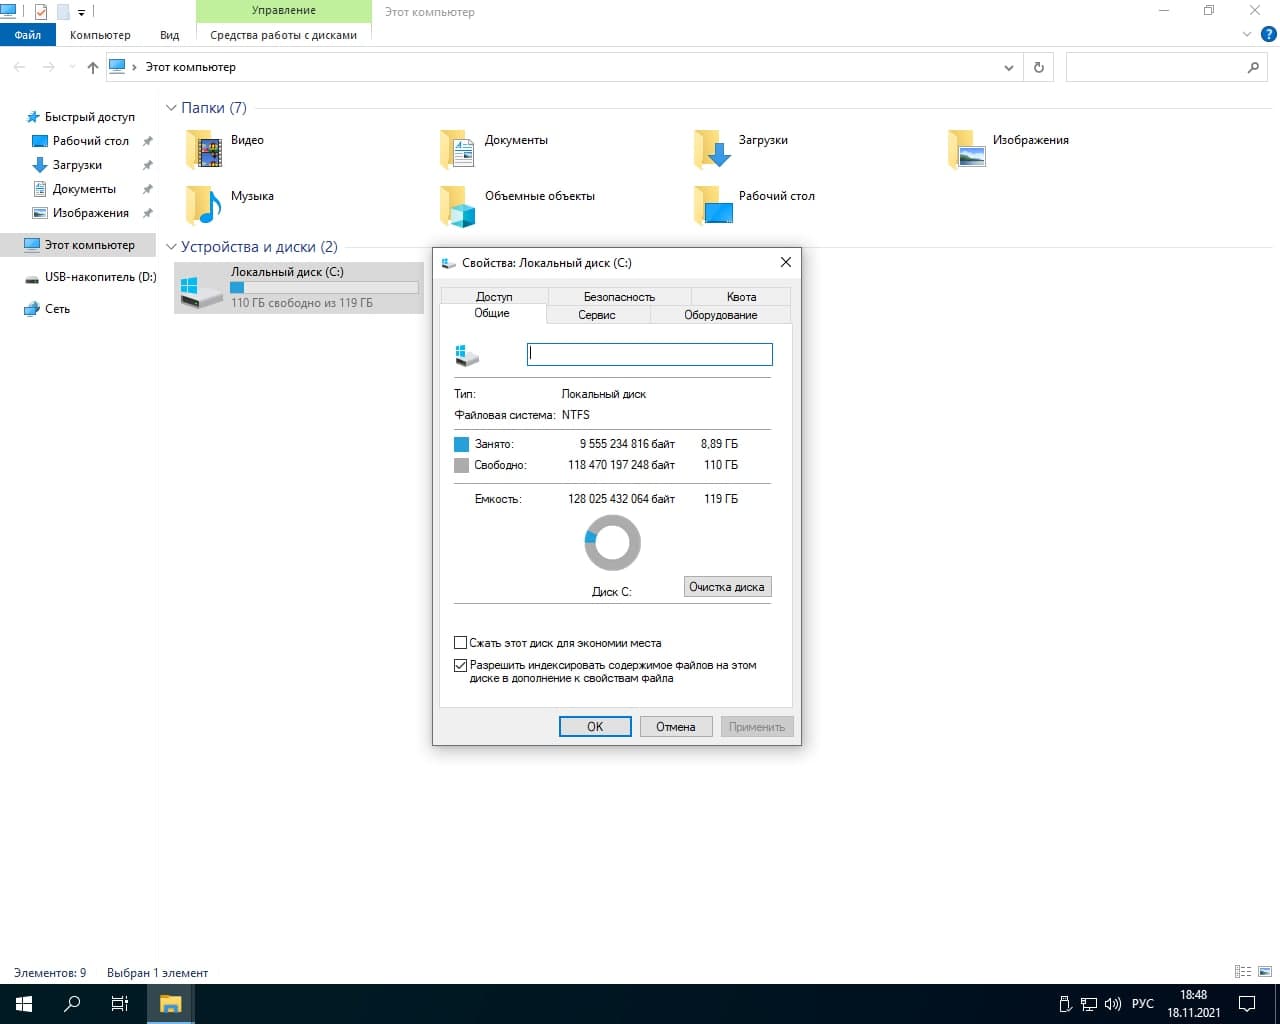Select the Музыка folder icon
The image size is (1280, 1024).
(204, 205)
